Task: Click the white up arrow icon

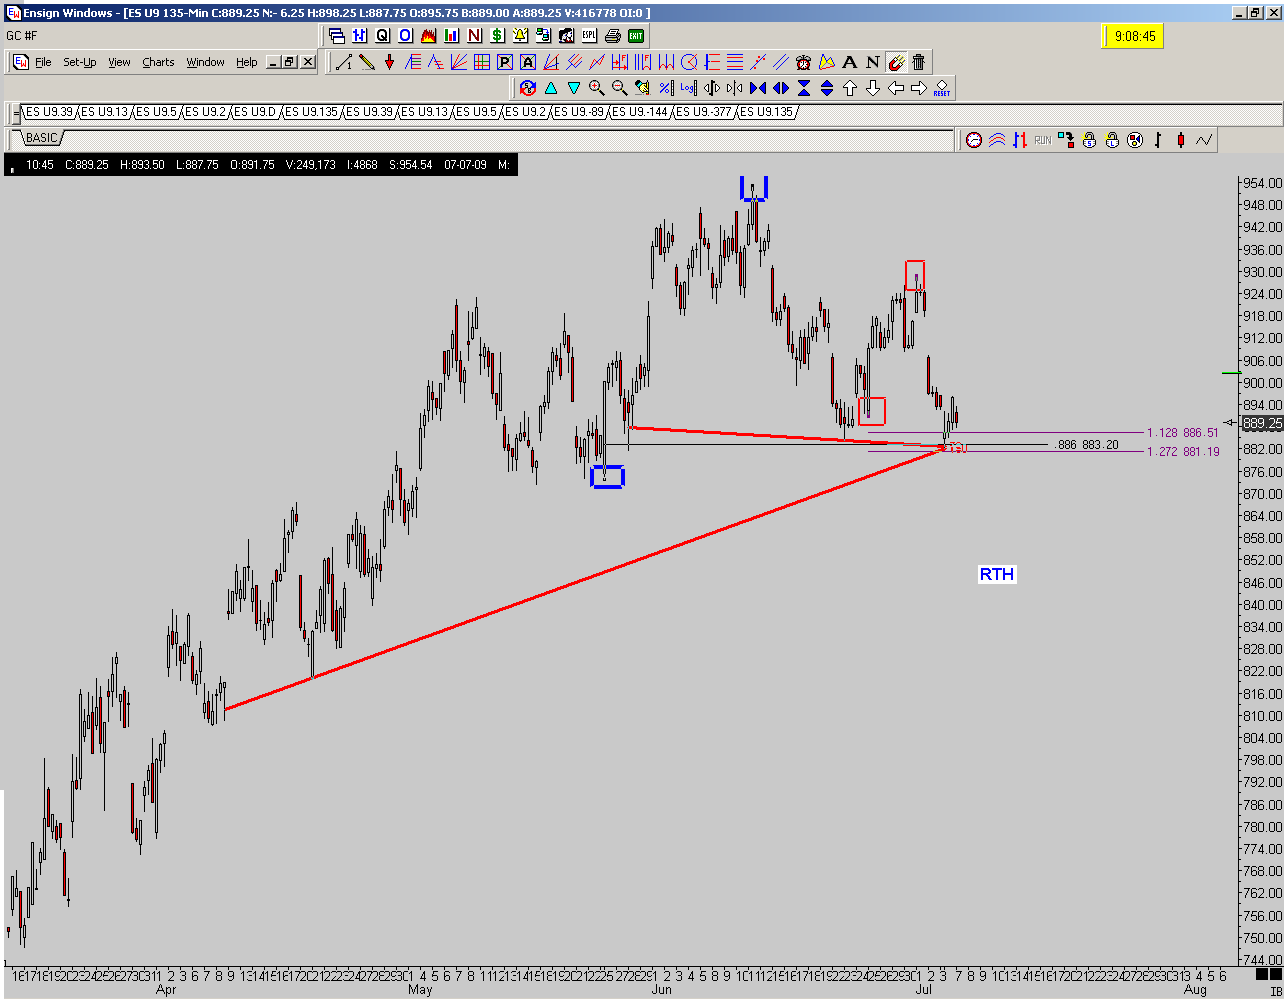Action: tap(850, 88)
